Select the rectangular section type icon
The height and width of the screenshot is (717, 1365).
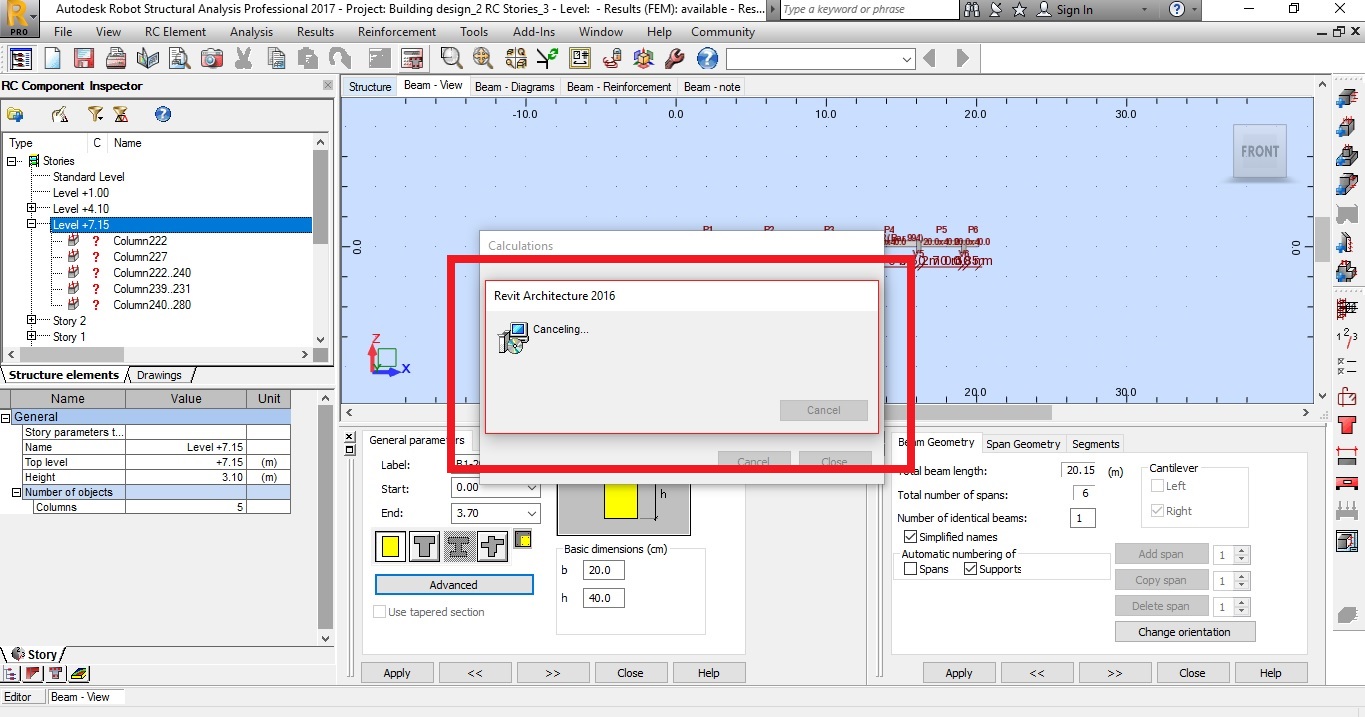[390, 547]
